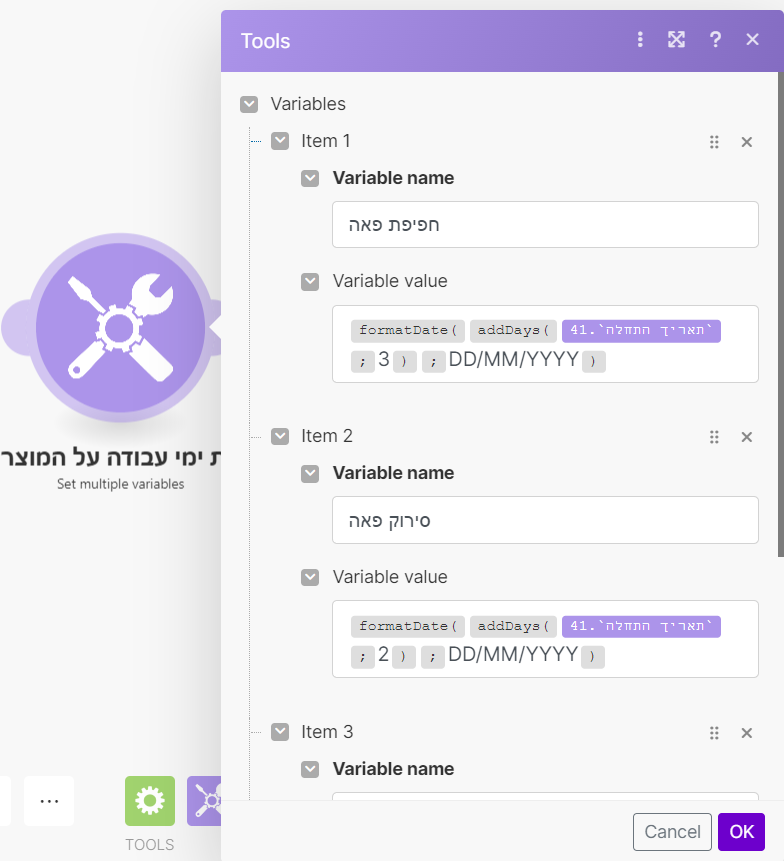Click the green TOOLS icon in bottom toolbar
The width and height of the screenshot is (784, 861).
click(x=149, y=801)
